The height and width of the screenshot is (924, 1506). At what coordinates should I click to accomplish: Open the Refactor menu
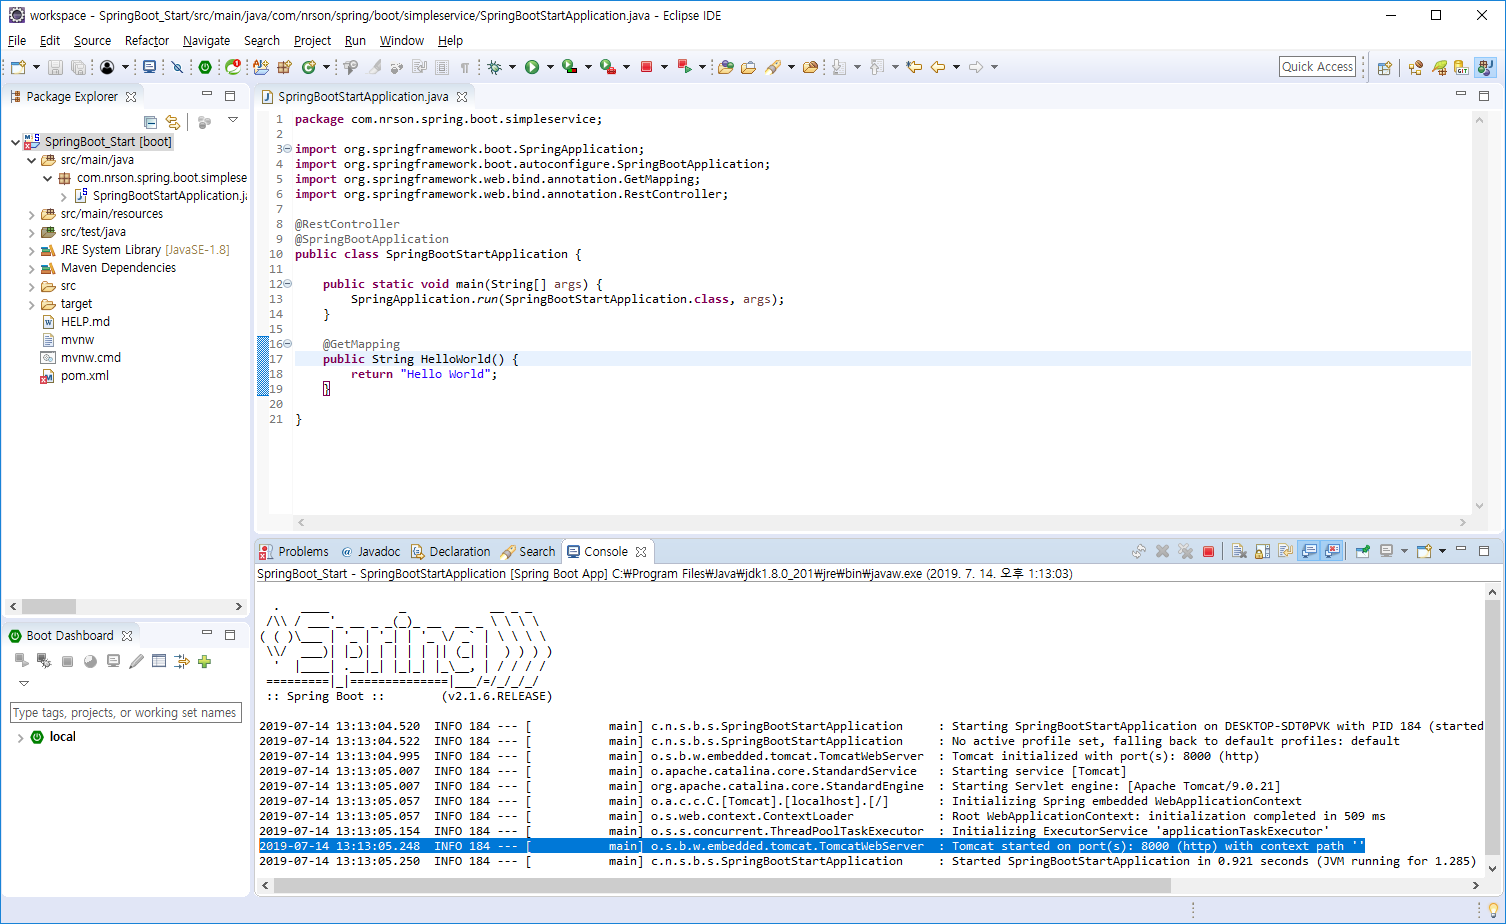[147, 41]
